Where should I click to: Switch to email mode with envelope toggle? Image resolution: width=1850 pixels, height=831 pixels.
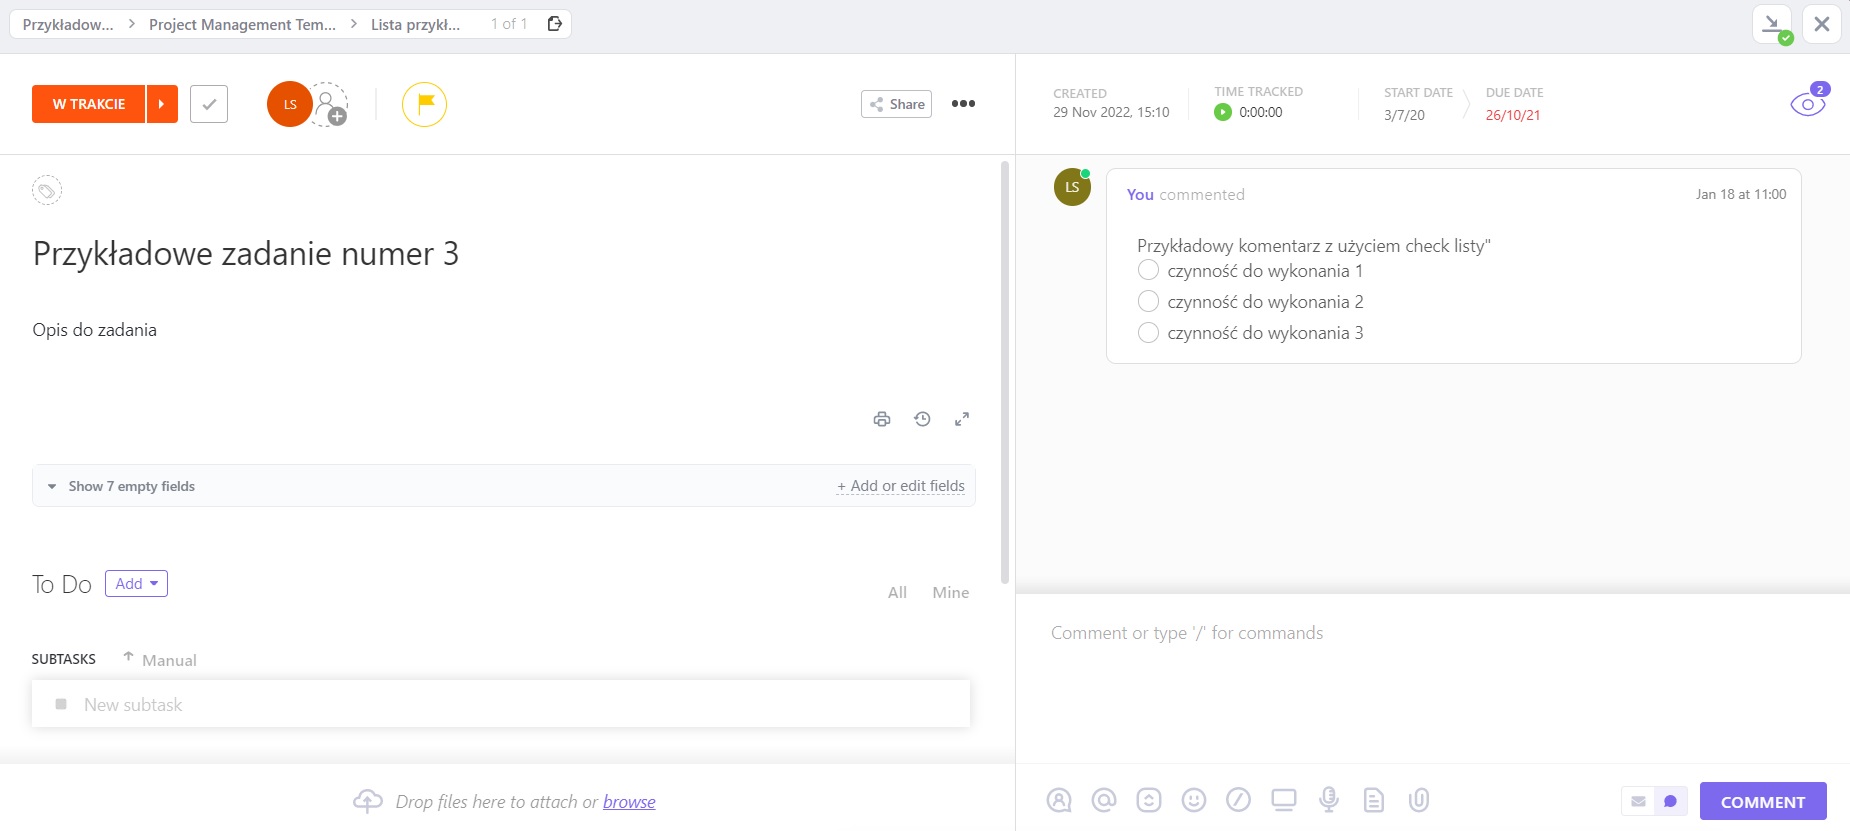1638,801
